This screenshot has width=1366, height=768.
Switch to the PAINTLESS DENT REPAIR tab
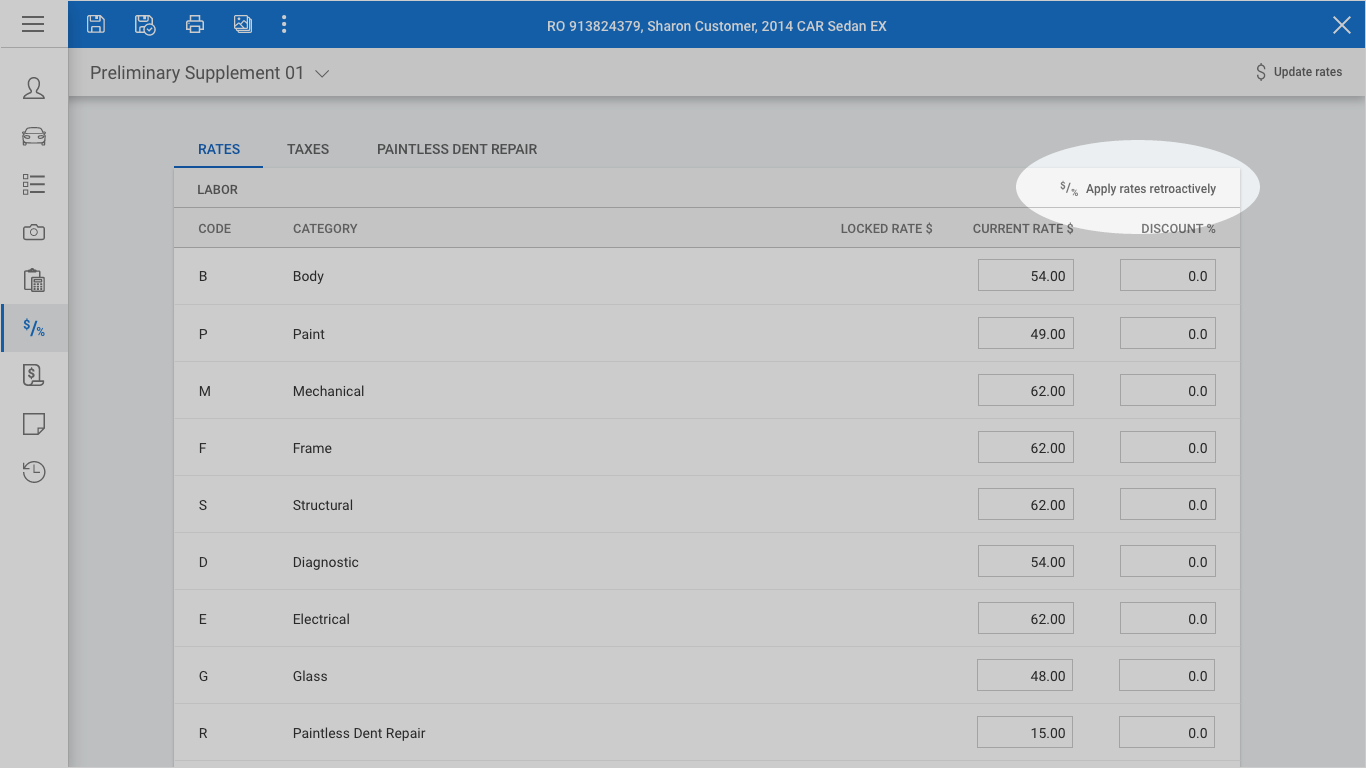tap(457, 149)
